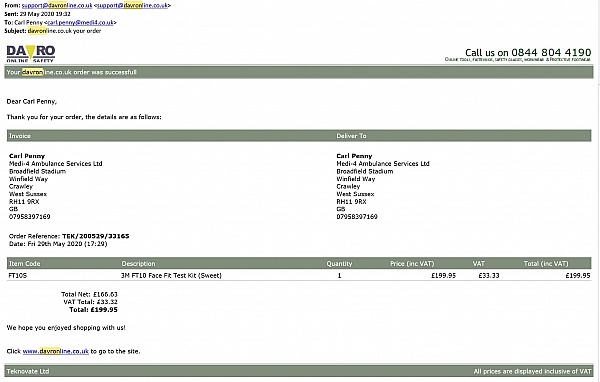Click the Description column header
This screenshot has height=382, width=600.
139,264
